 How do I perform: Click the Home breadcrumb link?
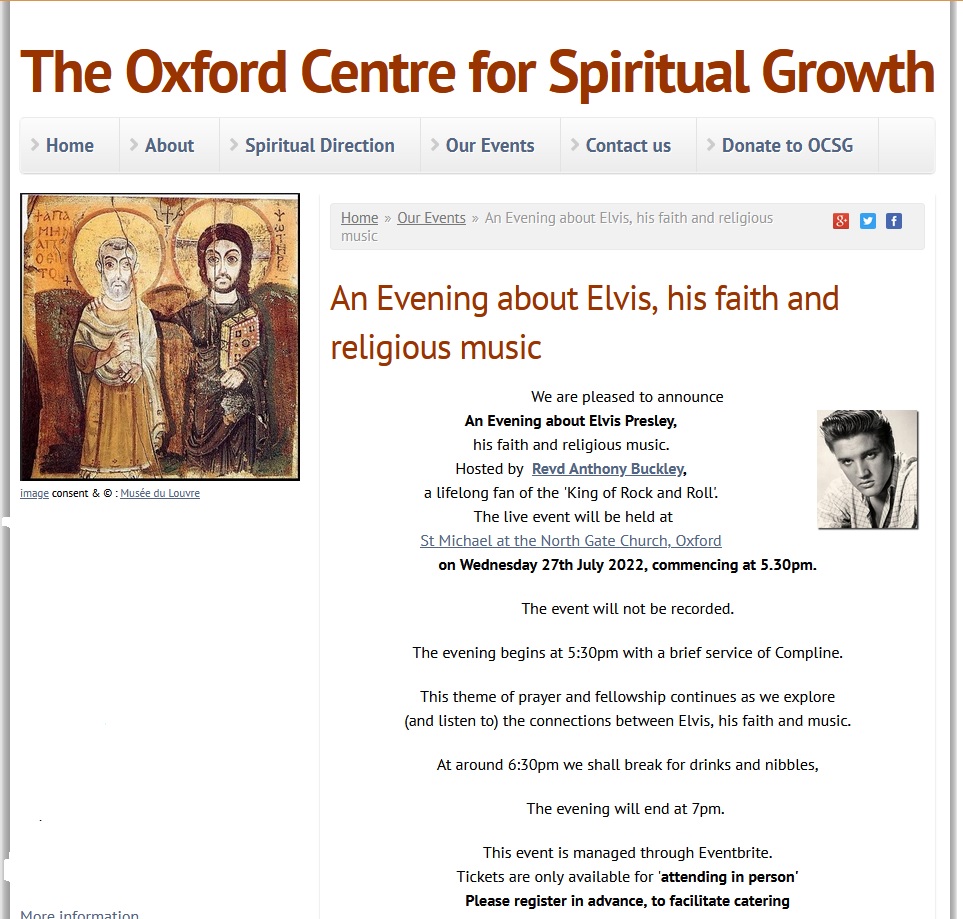coord(359,218)
